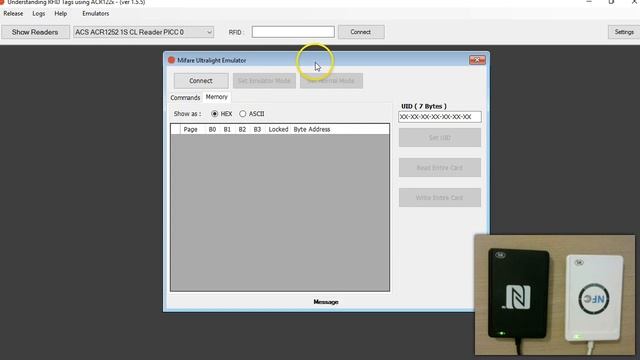
Task: Open the Release menu
Action: [13, 13]
